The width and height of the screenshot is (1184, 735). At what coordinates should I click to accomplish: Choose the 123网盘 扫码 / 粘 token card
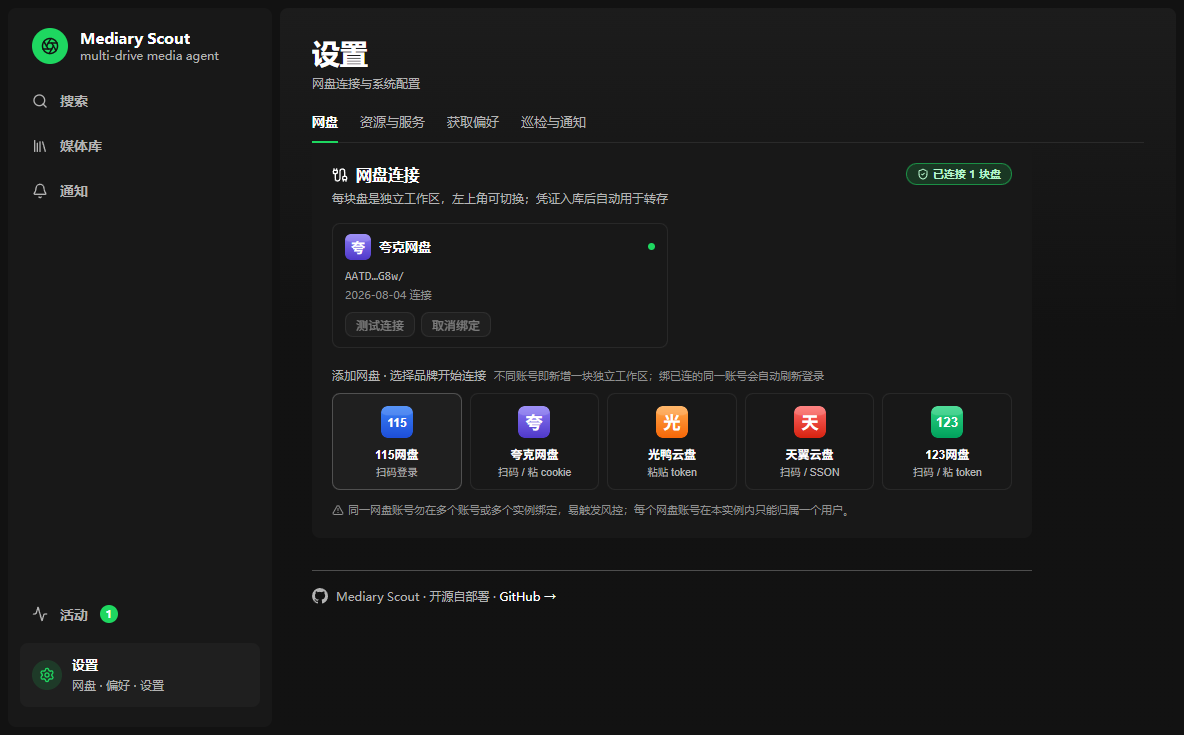pyautogui.click(x=947, y=441)
